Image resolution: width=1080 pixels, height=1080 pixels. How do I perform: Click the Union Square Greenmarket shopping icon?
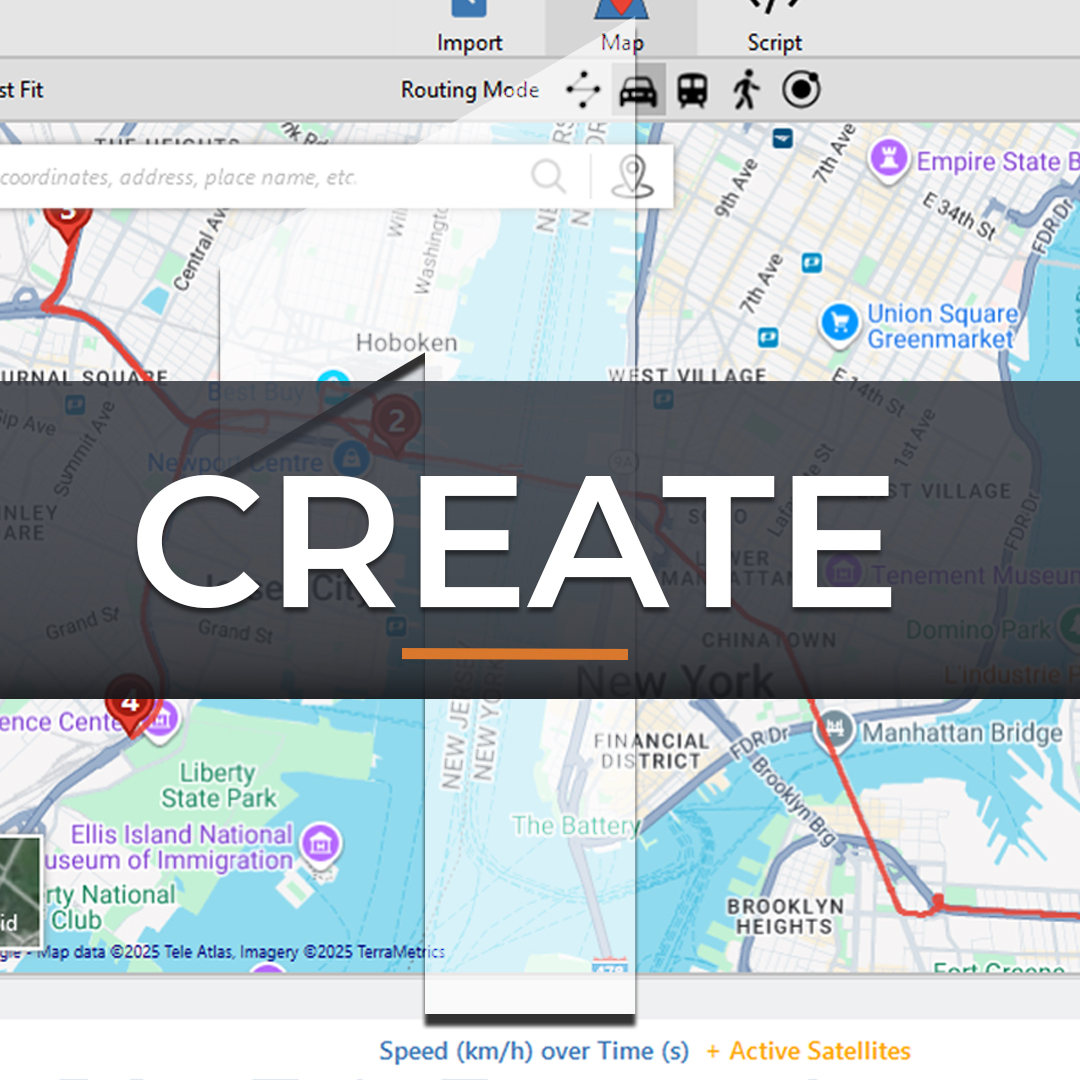[840, 323]
